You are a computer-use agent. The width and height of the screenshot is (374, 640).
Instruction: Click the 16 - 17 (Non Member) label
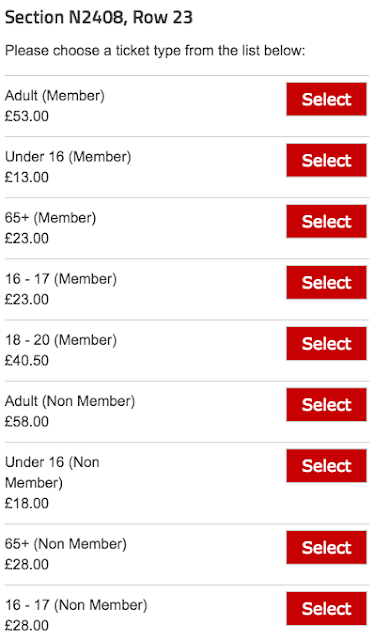[x=76, y=605]
